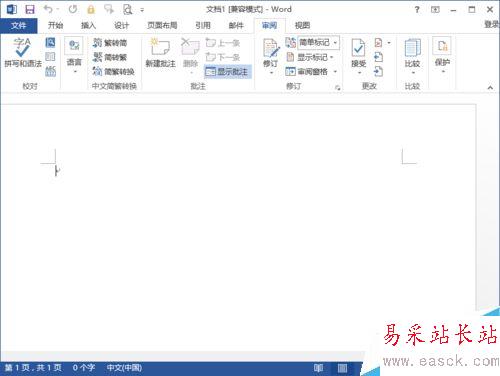Screen dimensions: 500x376
Task: Go to the next change icon
Action: [x=378, y=71]
